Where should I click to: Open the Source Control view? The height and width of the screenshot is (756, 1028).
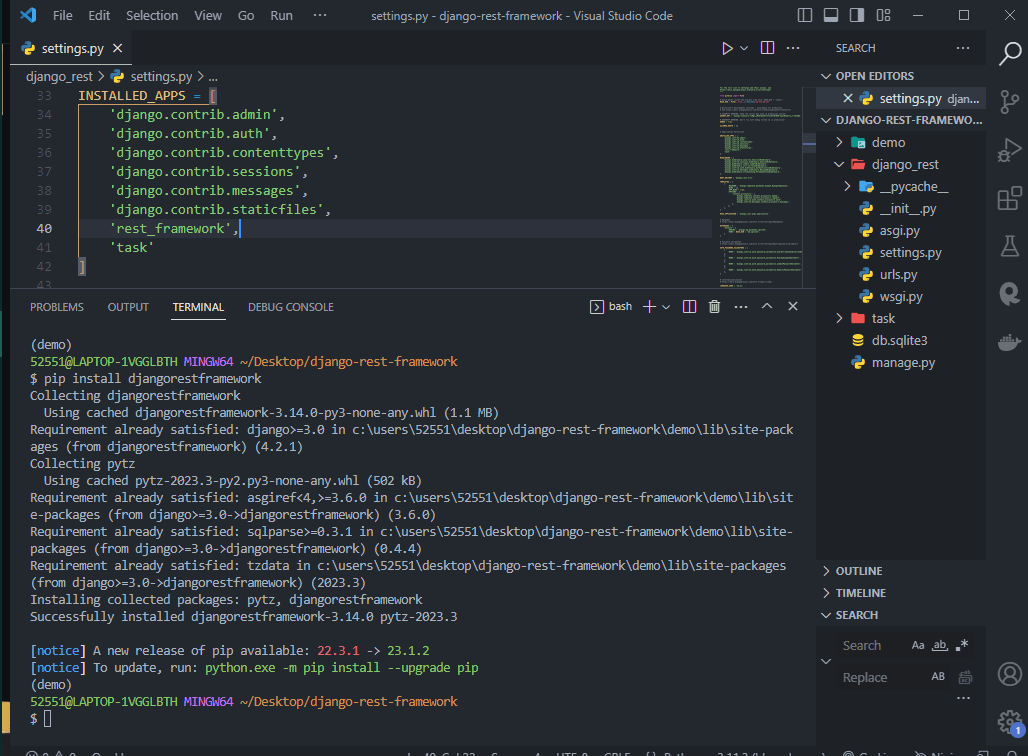click(x=1010, y=102)
